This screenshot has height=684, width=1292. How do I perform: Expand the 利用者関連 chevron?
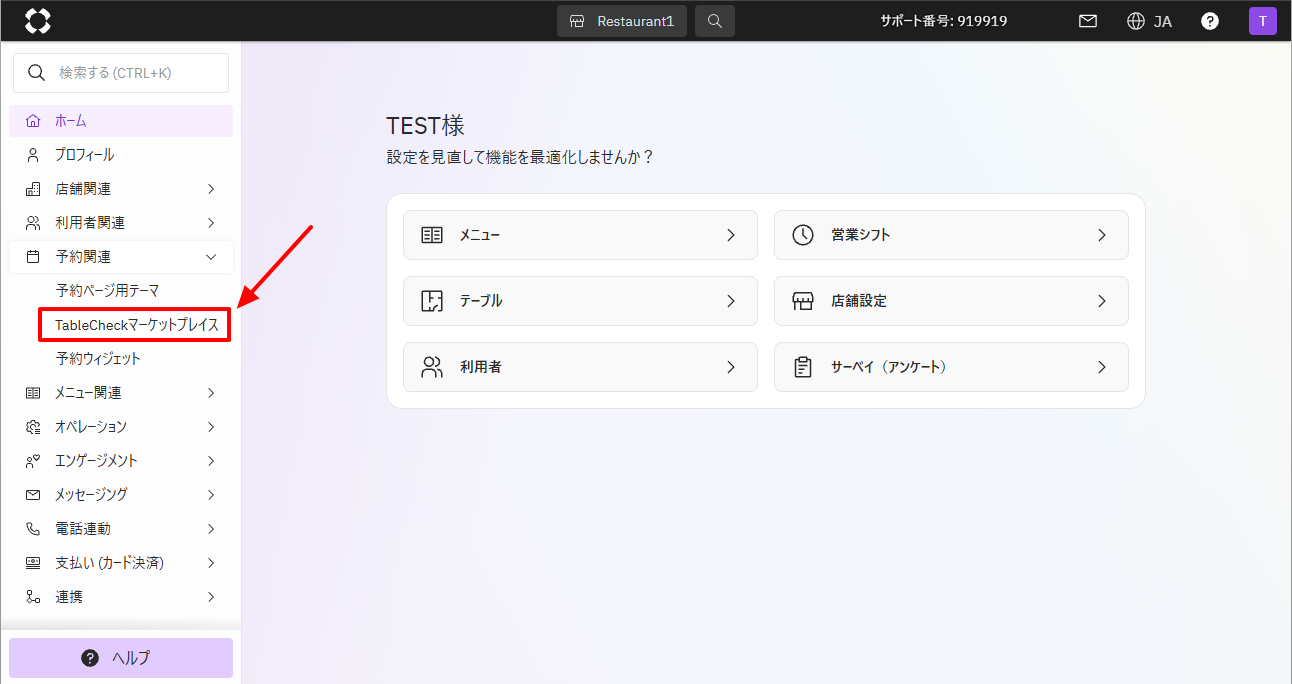[211, 223]
